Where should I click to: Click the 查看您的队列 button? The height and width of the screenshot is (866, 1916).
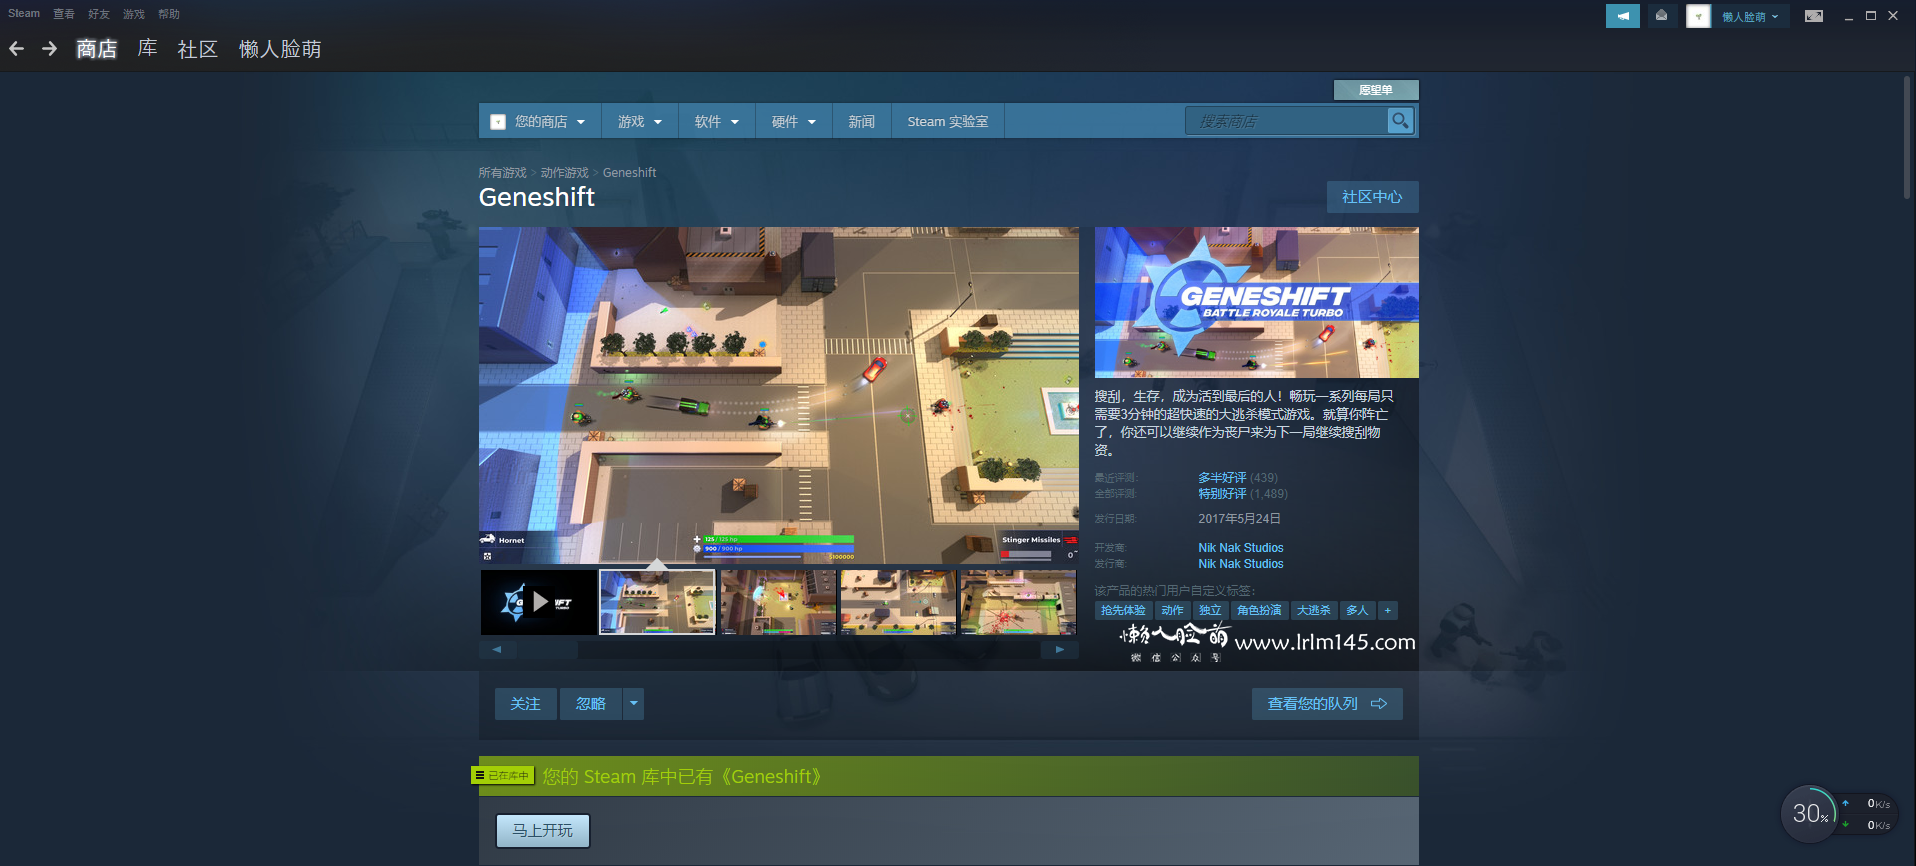tap(1327, 704)
